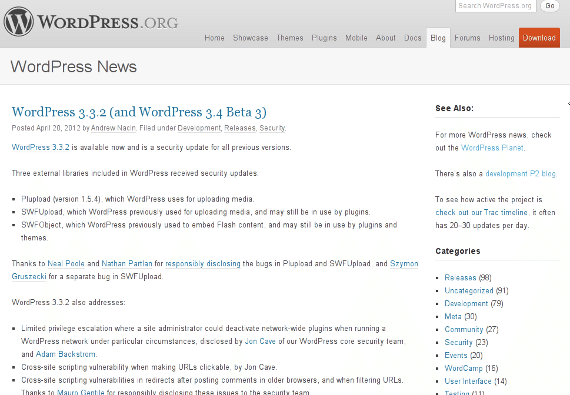The height and width of the screenshot is (395, 570).
Task: Open the Home navigation item
Action: click(x=214, y=38)
